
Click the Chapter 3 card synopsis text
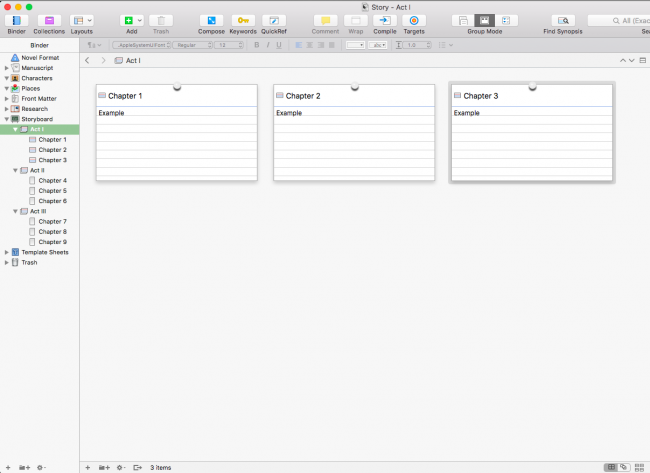click(467, 113)
